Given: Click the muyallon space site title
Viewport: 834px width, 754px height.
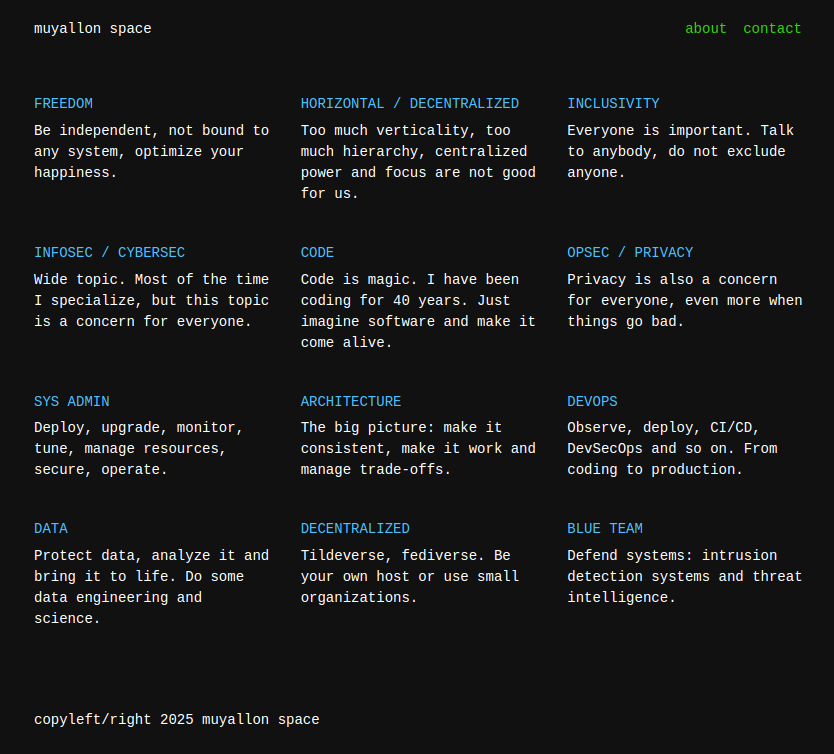Looking at the screenshot, I should [93, 29].
